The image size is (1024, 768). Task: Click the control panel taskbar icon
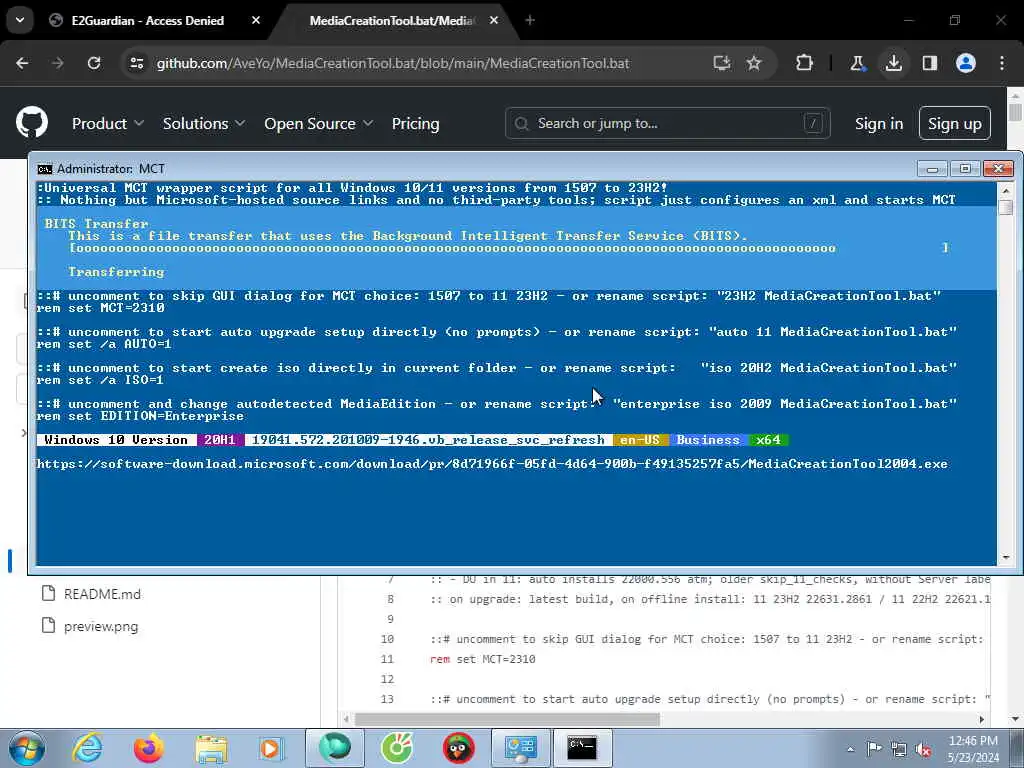(x=520, y=748)
